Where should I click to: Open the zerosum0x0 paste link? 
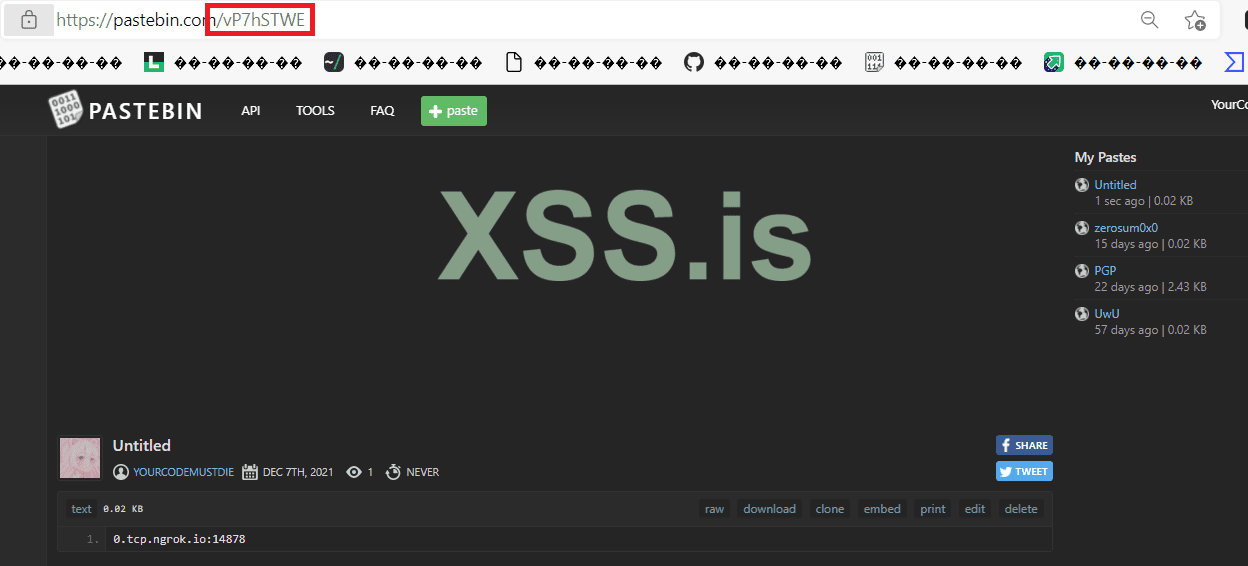point(1126,228)
